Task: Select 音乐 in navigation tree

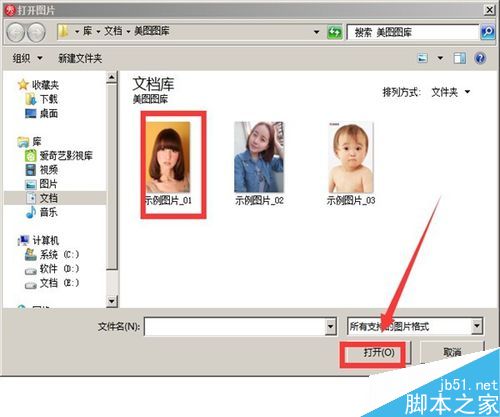Action: tap(49, 212)
